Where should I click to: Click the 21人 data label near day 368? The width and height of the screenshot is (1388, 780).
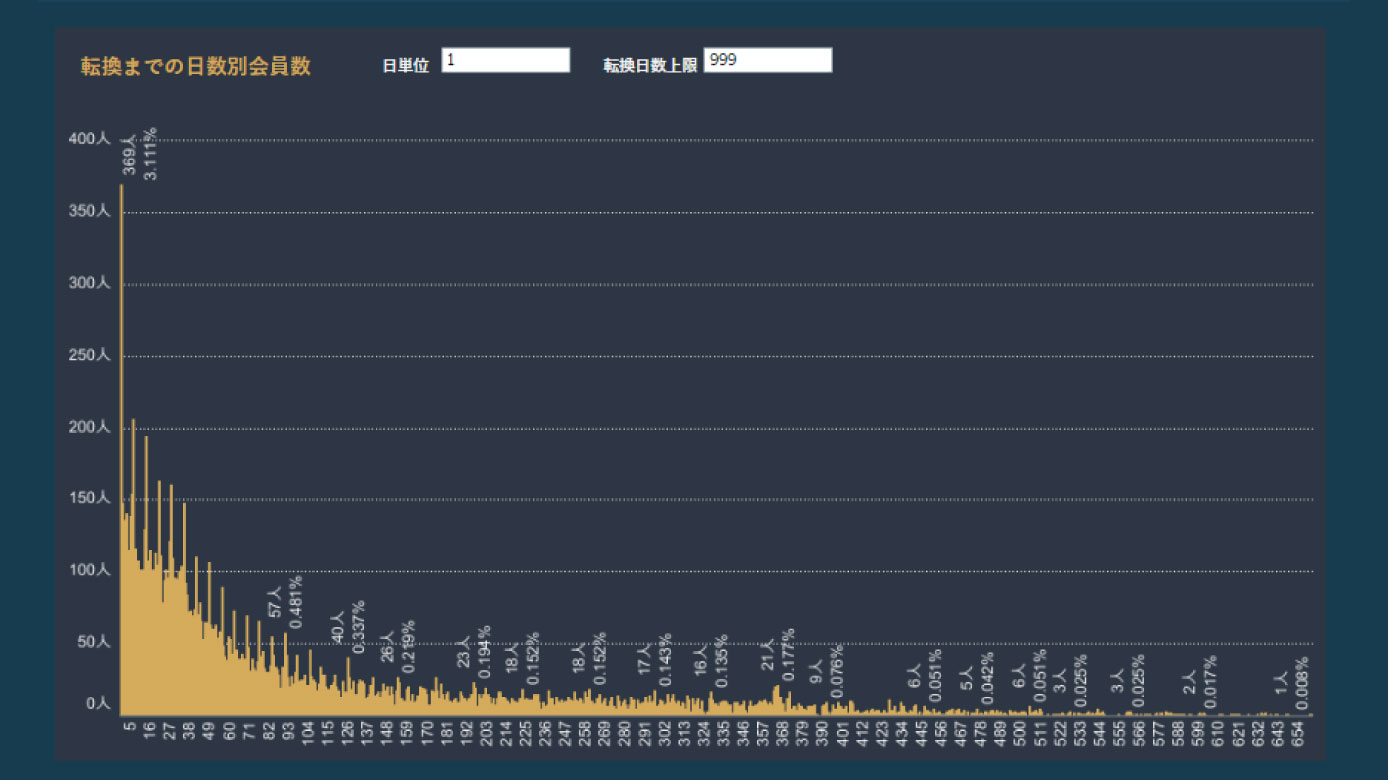tap(768, 655)
